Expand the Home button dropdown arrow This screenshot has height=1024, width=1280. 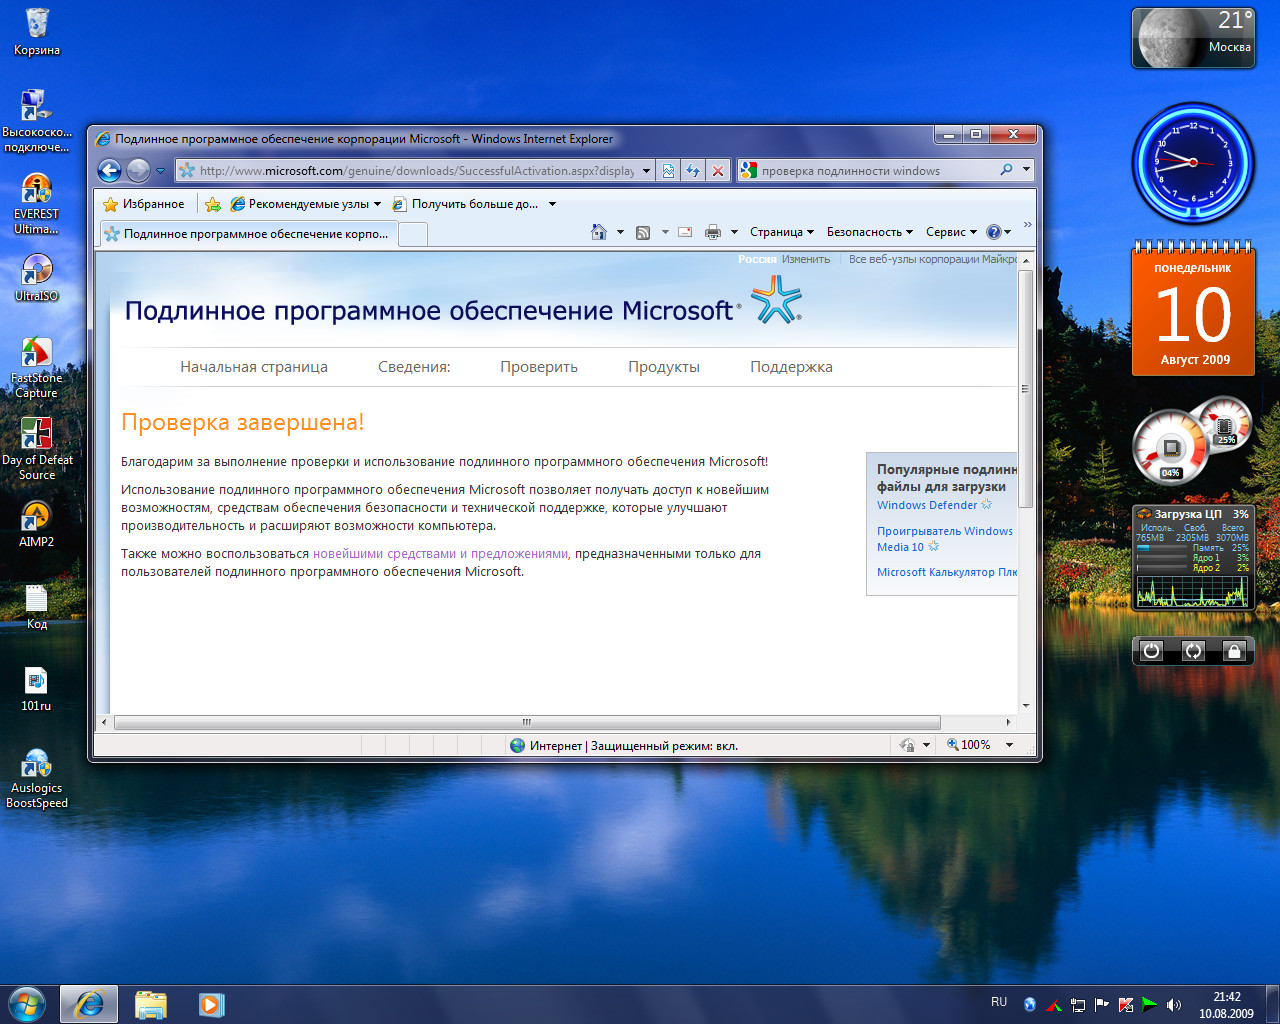point(620,232)
